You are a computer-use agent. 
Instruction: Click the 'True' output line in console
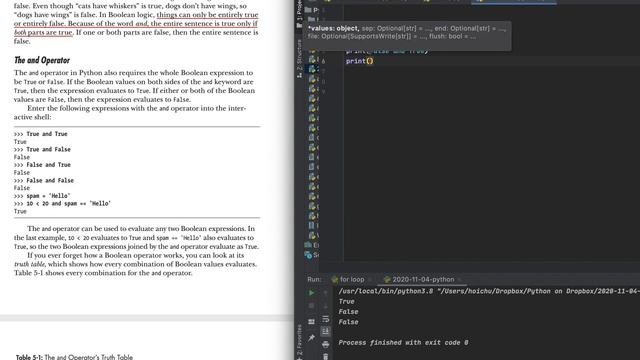347,302
